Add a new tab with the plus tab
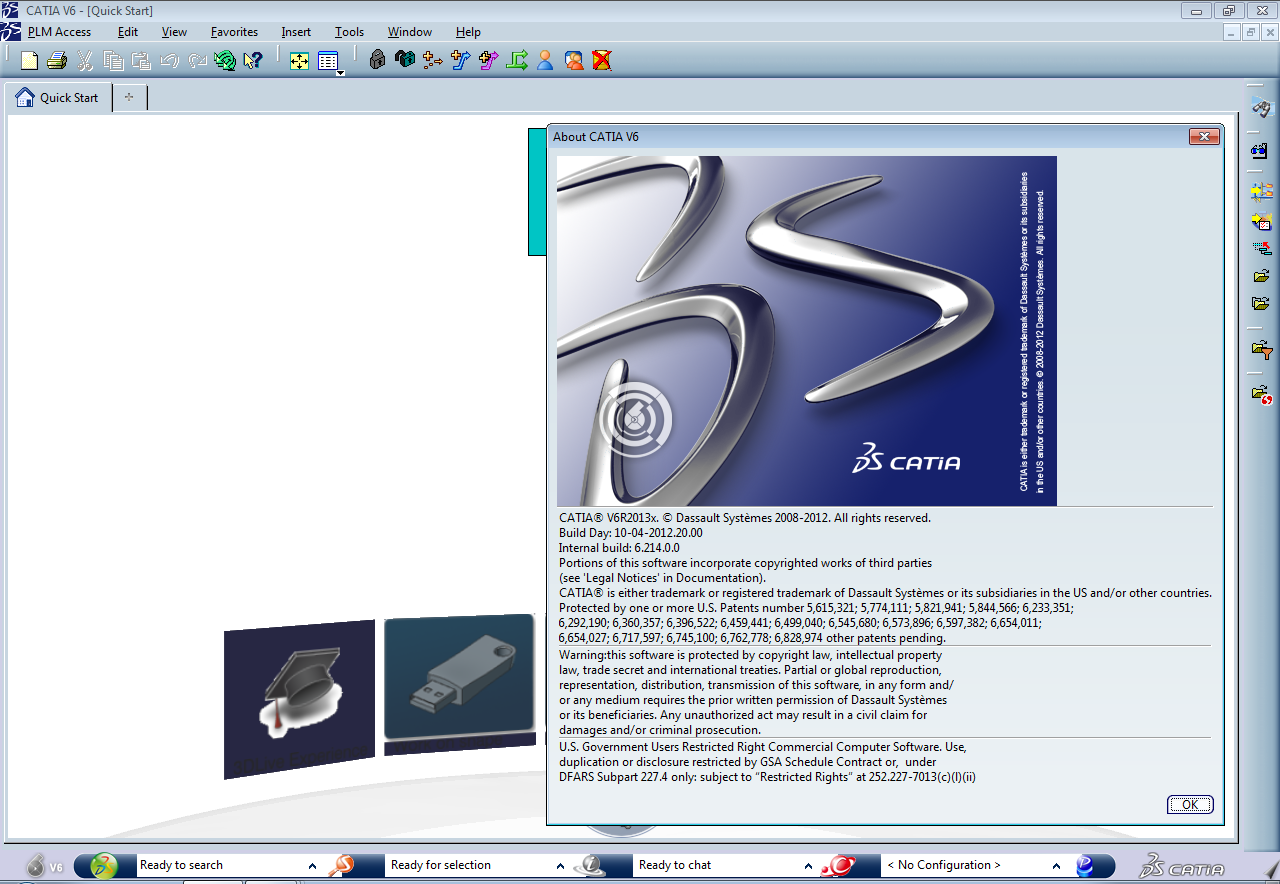1280x884 pixels. pos(129,98)
